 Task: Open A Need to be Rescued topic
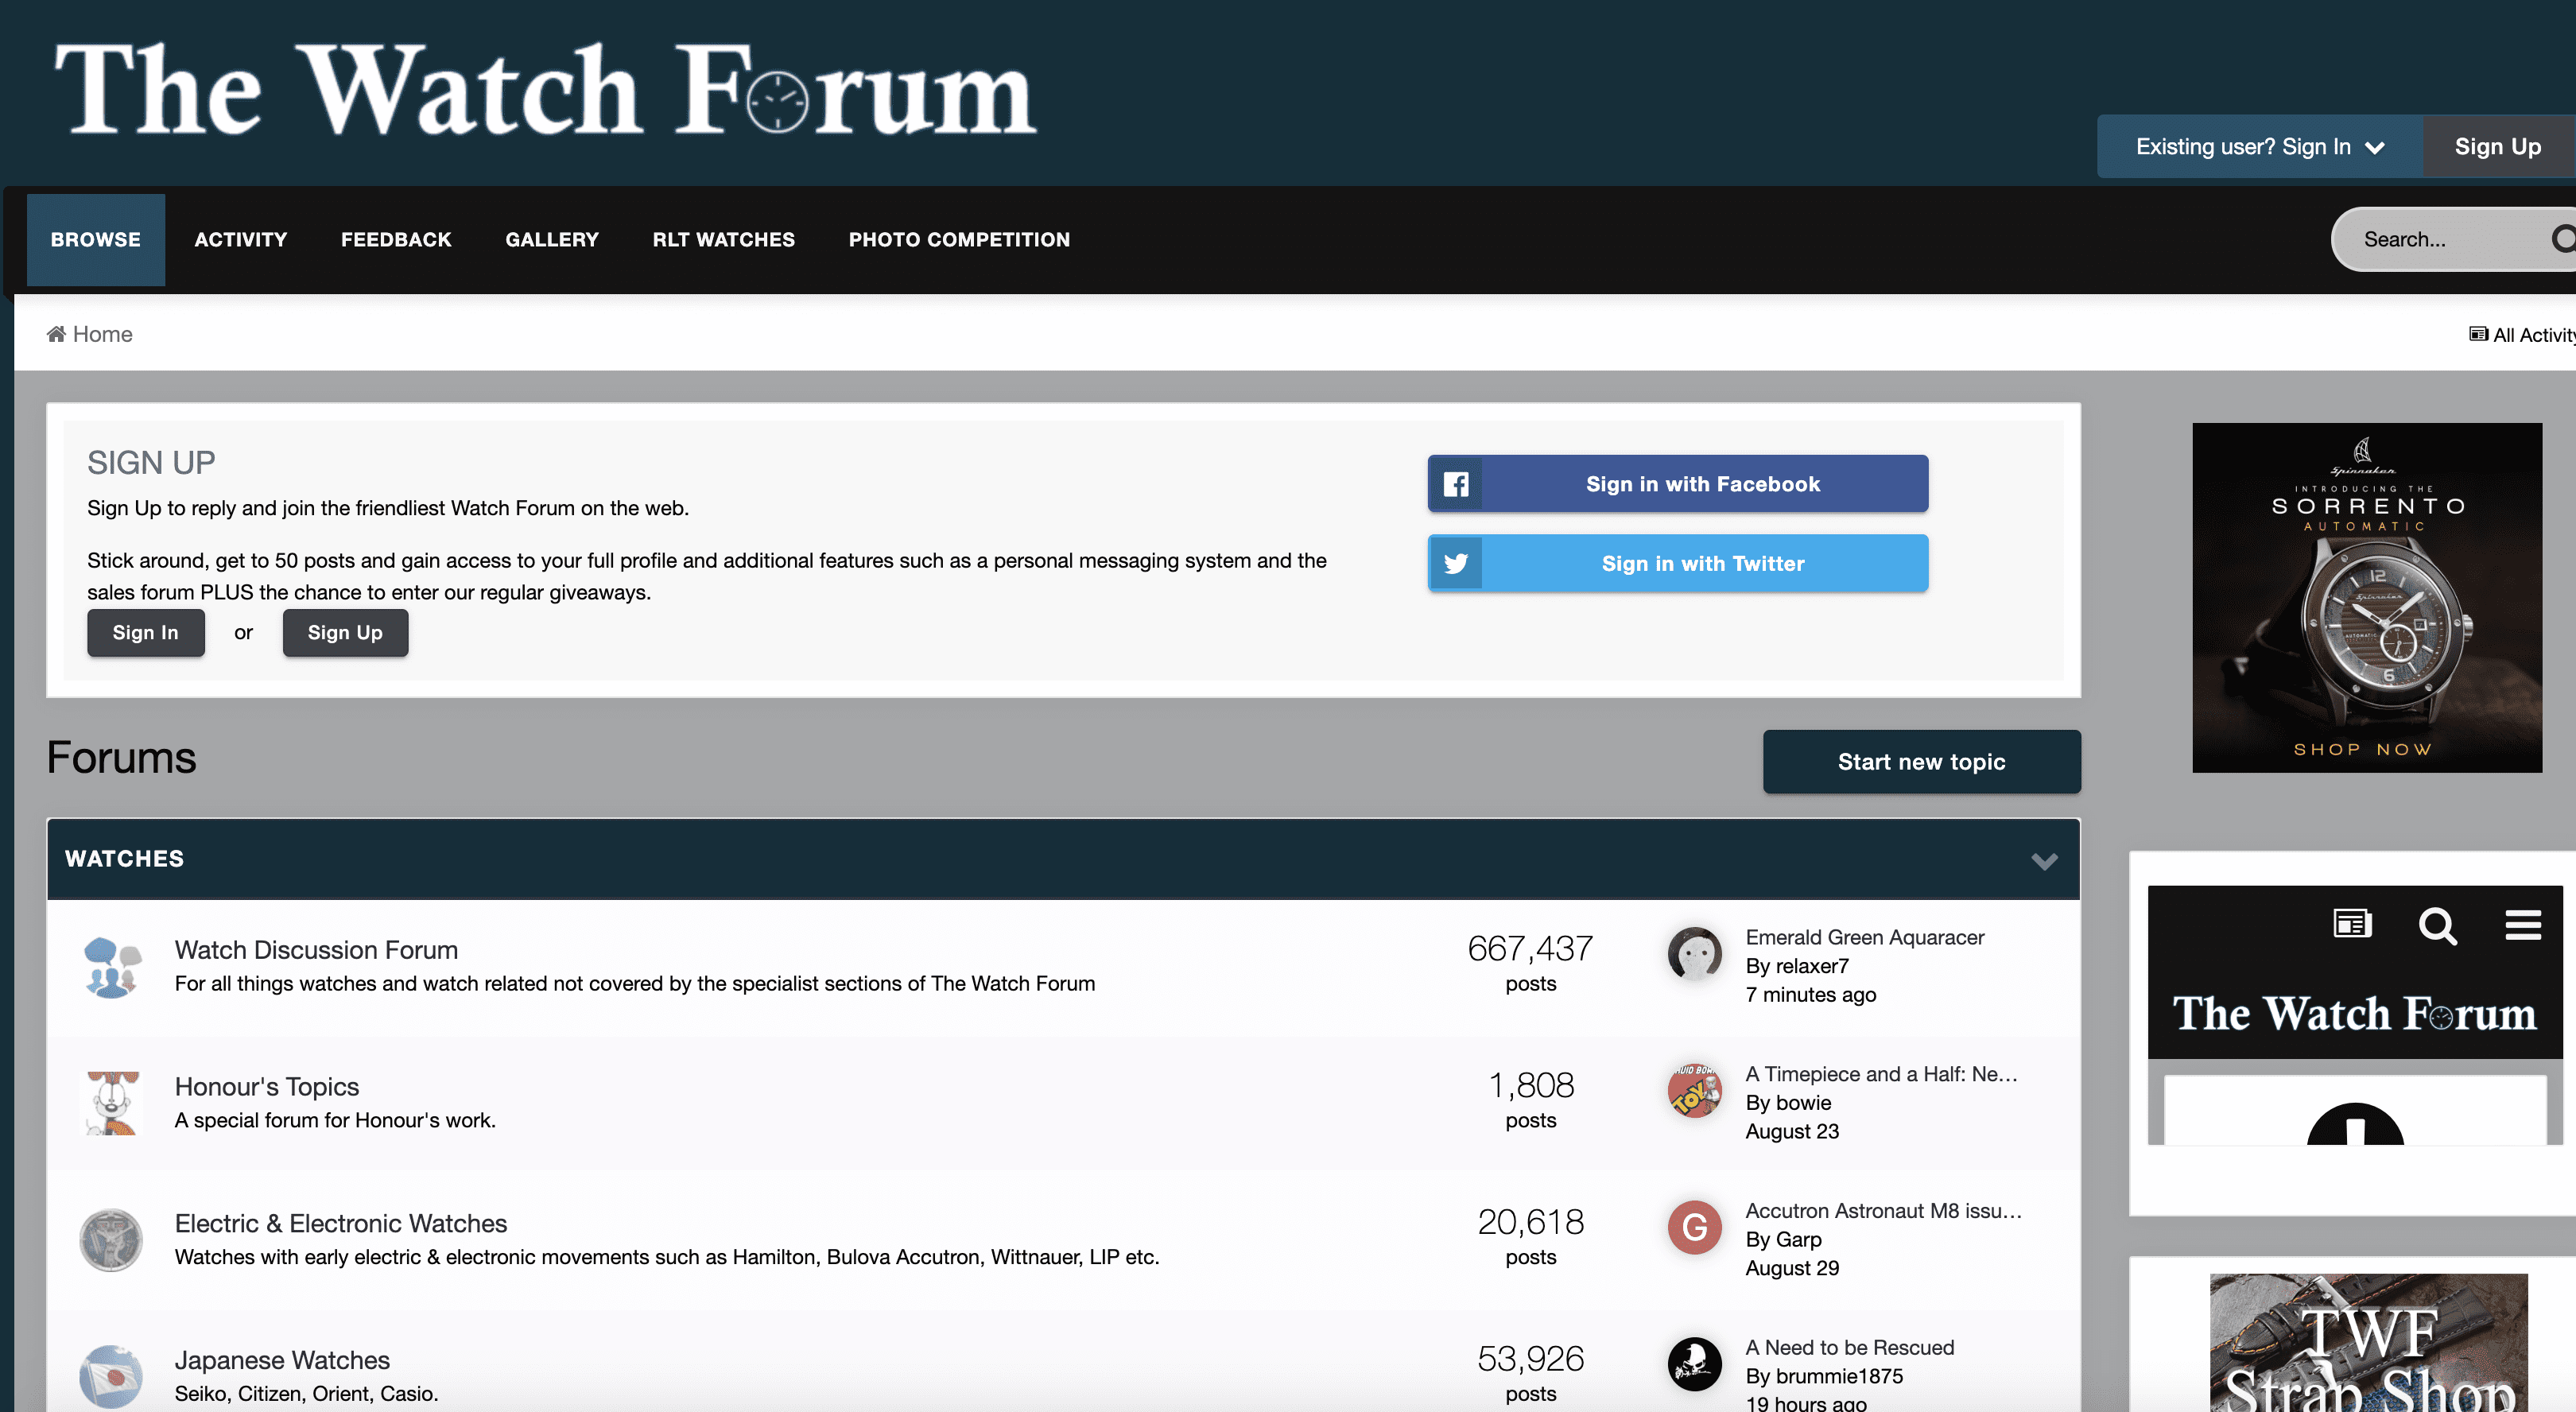click(1849, 1348)
